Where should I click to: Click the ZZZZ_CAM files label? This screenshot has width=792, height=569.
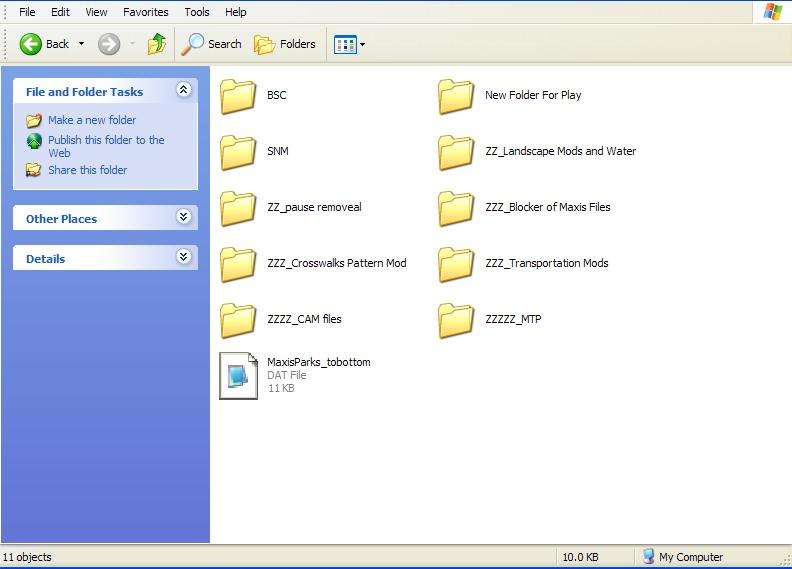tap(304, 319)
